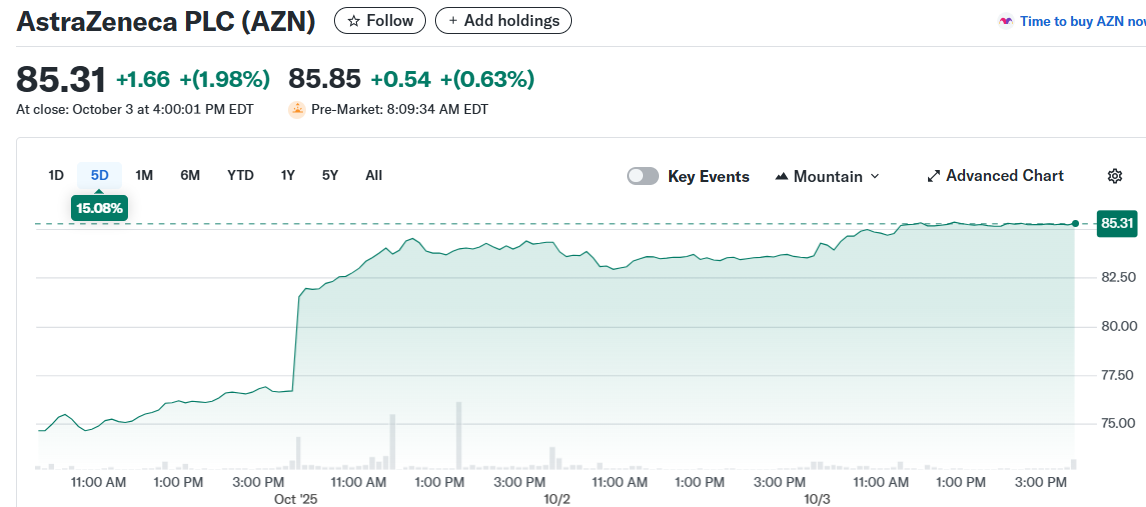Click the pre-market sun icon
This screenshot has height=507, width=1146.
pyautogui.click(x=297, y=109)
